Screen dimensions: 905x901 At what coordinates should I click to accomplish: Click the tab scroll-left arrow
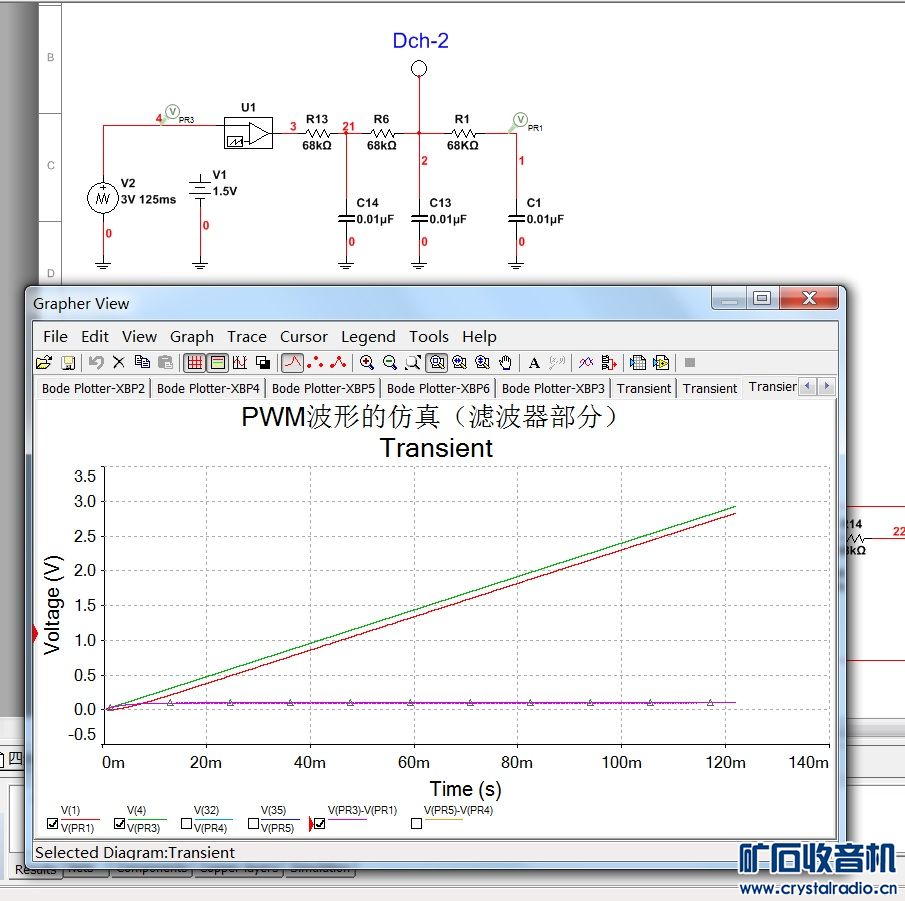click(807, 386)
